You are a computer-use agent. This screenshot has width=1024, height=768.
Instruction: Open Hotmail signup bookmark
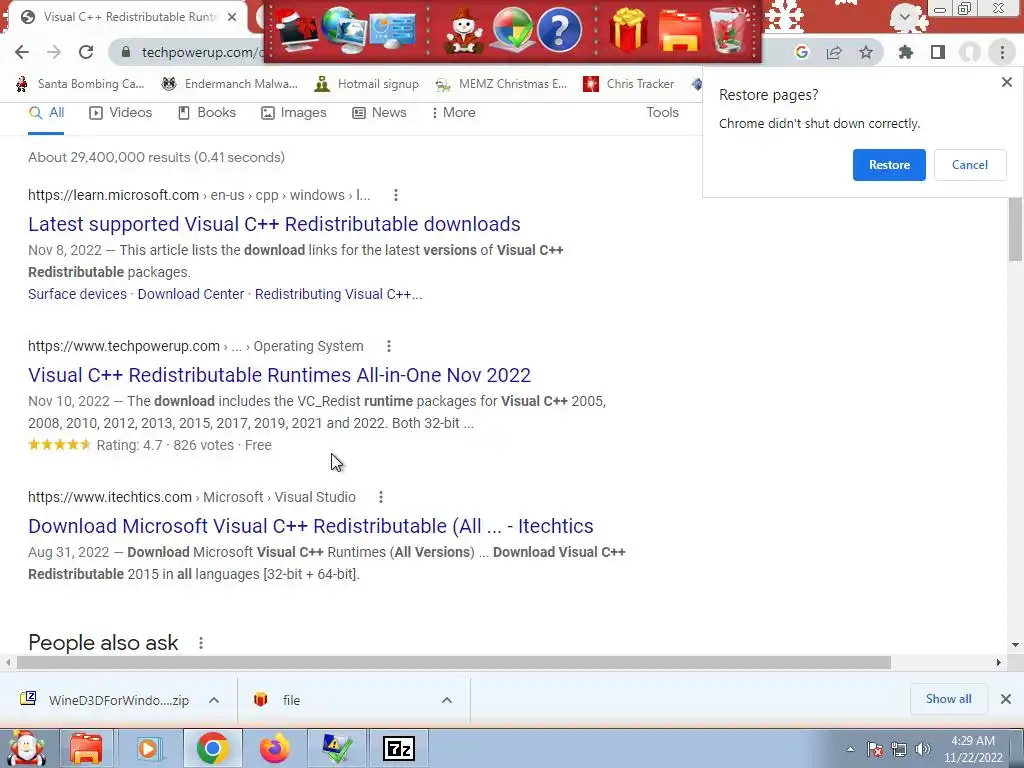pyautogui.click(x=366, y=84)
